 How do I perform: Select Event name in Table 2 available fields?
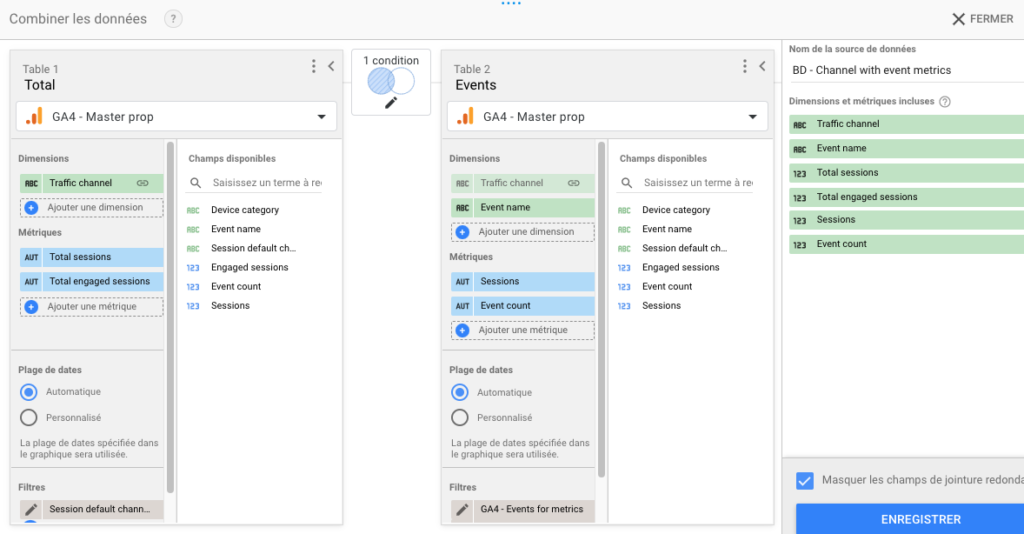click(x=667, y=229)
